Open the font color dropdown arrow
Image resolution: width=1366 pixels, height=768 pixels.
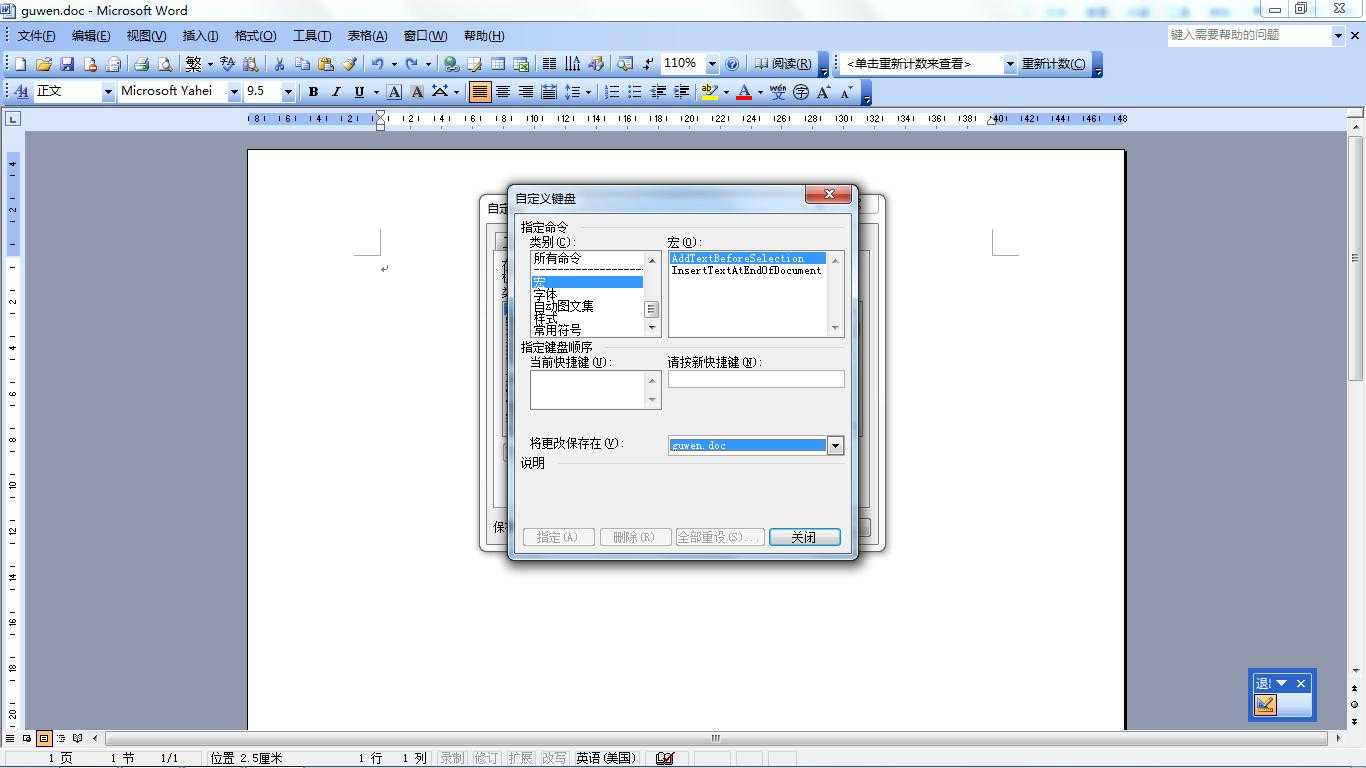point(760,92)
